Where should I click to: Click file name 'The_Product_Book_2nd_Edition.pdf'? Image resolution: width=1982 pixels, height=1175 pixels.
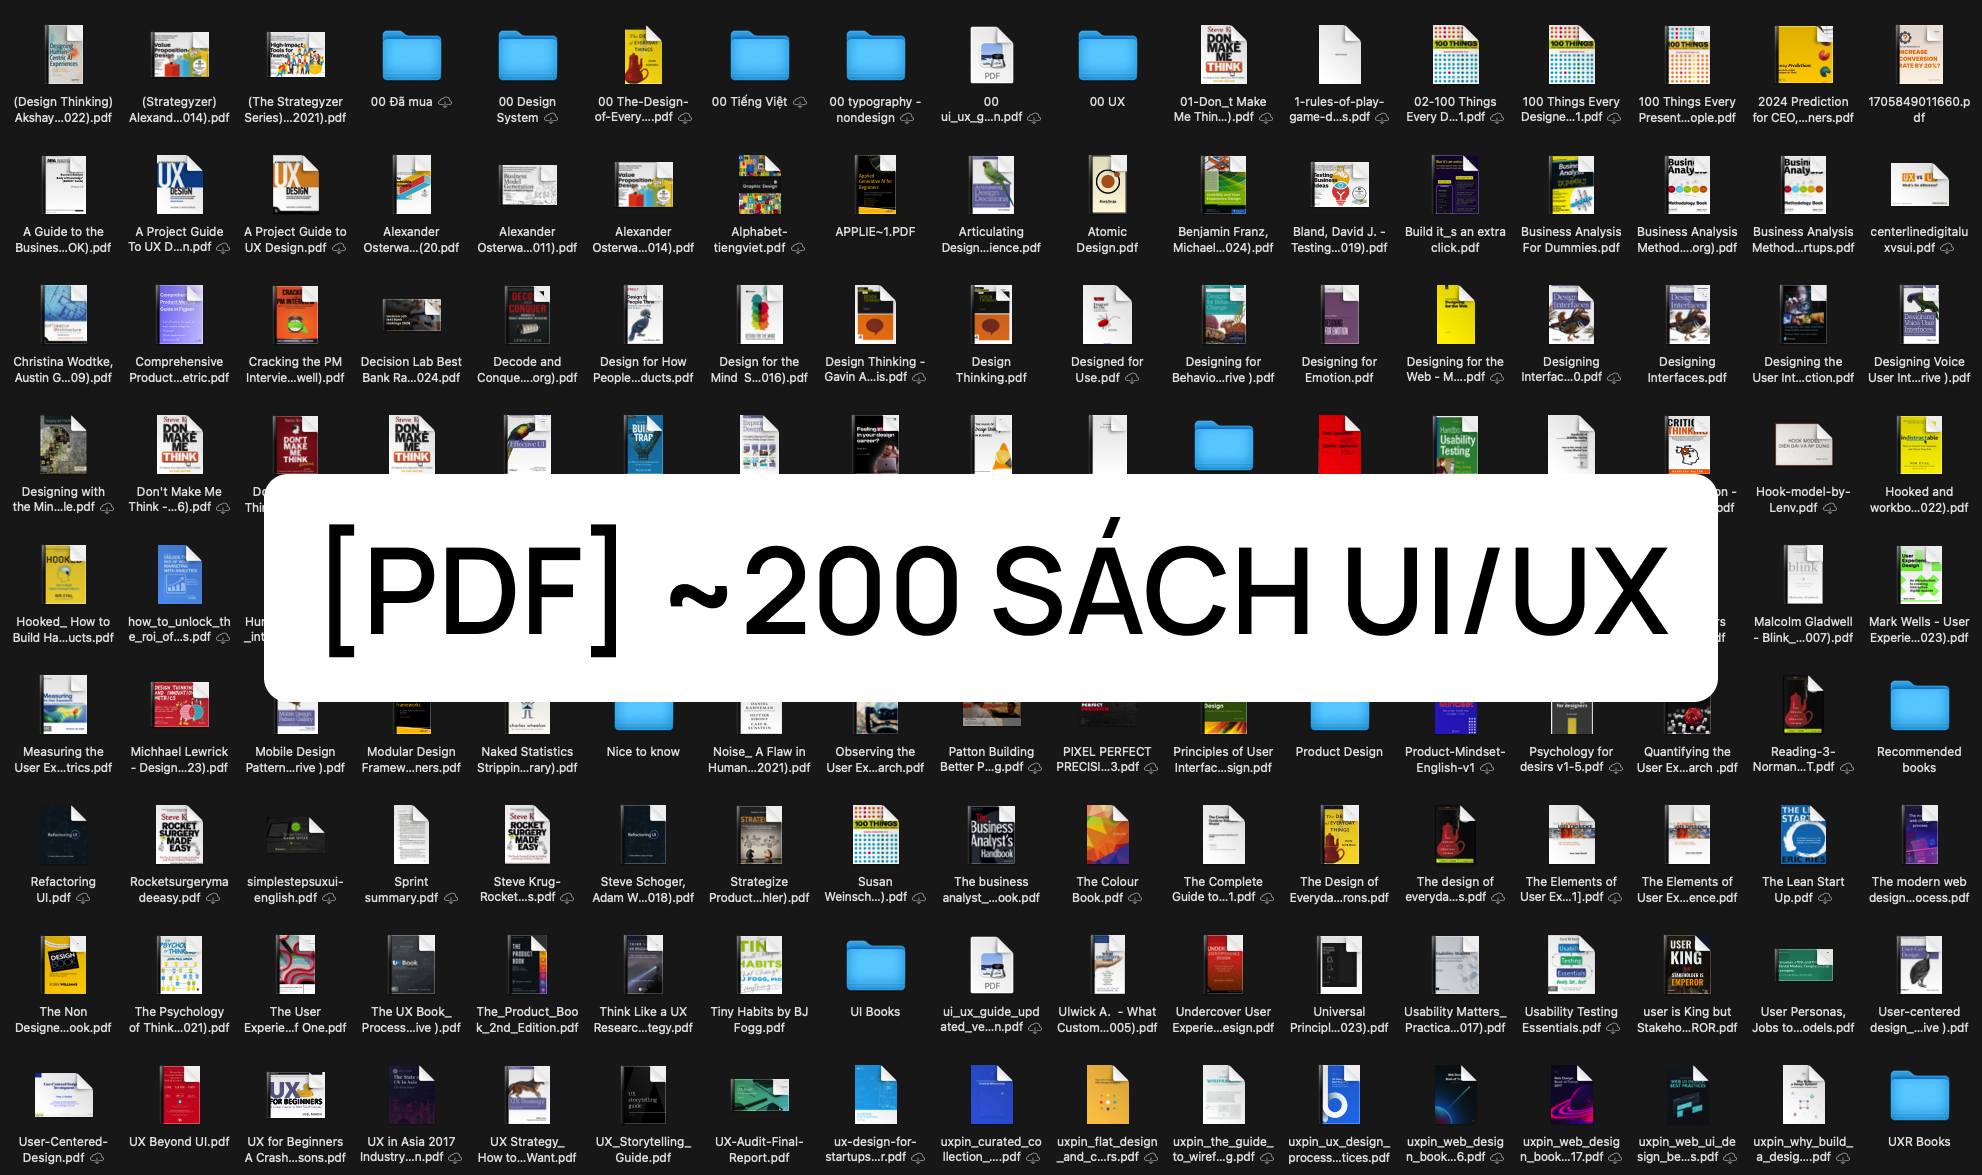click(528, 1020)
